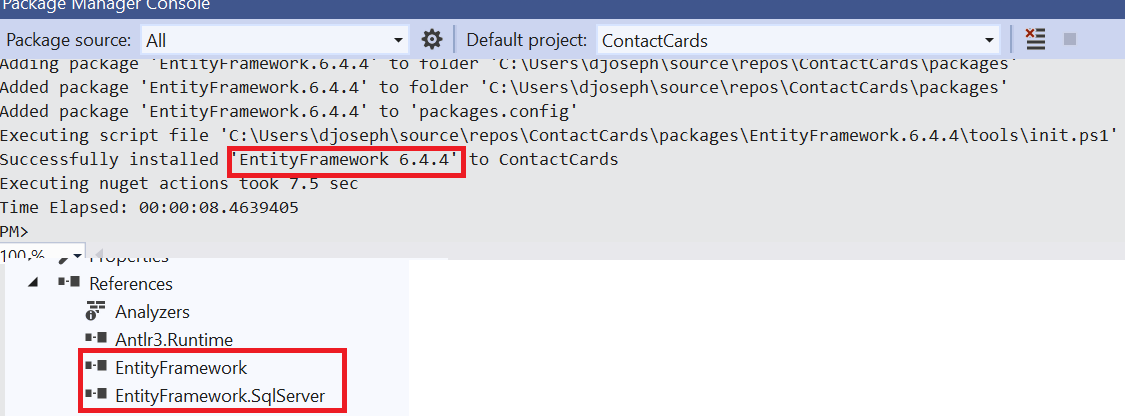
Task: Click the References label in tree
Action: click(x=131, y=283)
